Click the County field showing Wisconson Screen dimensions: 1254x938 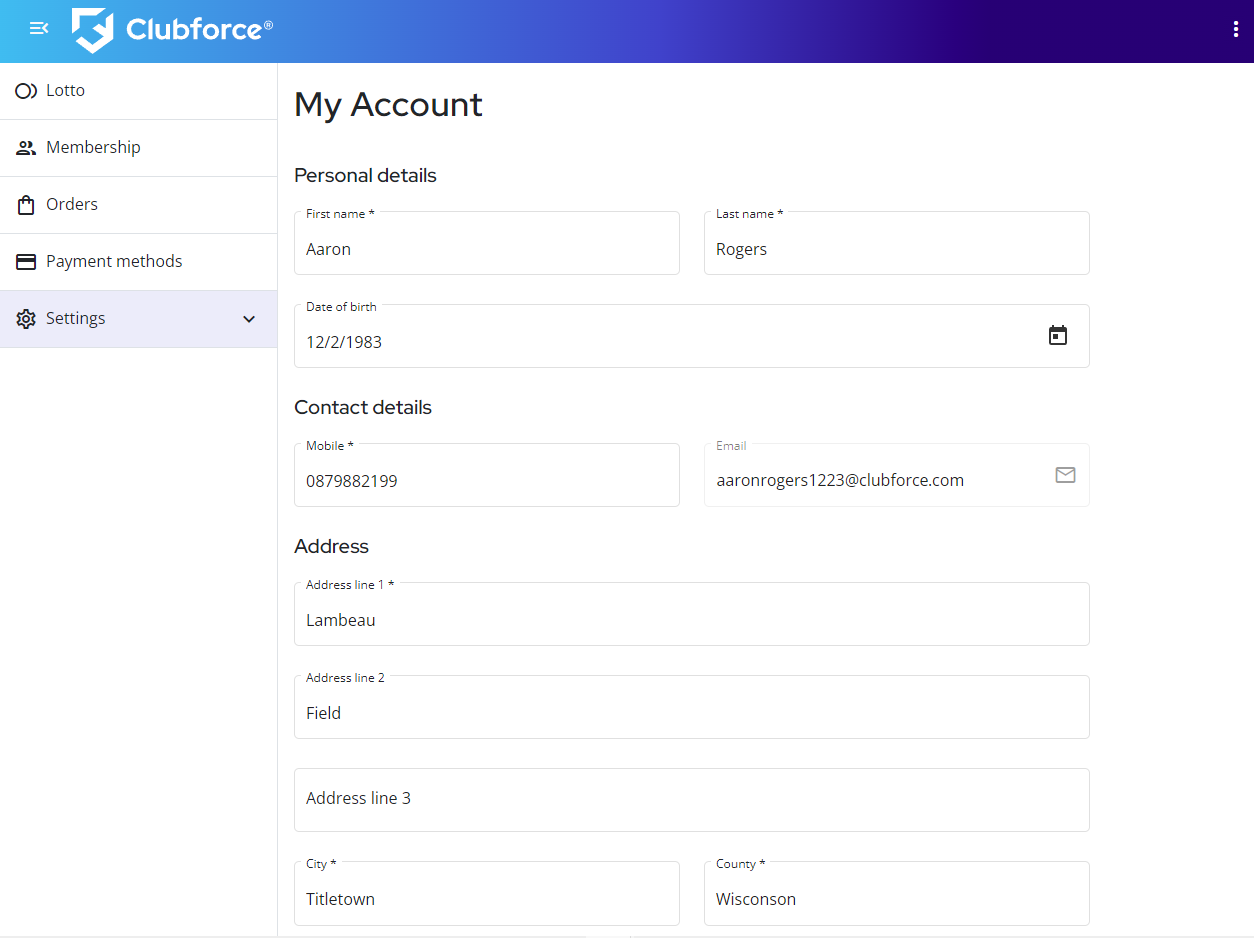pyautogui.click(x=896, y=899)
